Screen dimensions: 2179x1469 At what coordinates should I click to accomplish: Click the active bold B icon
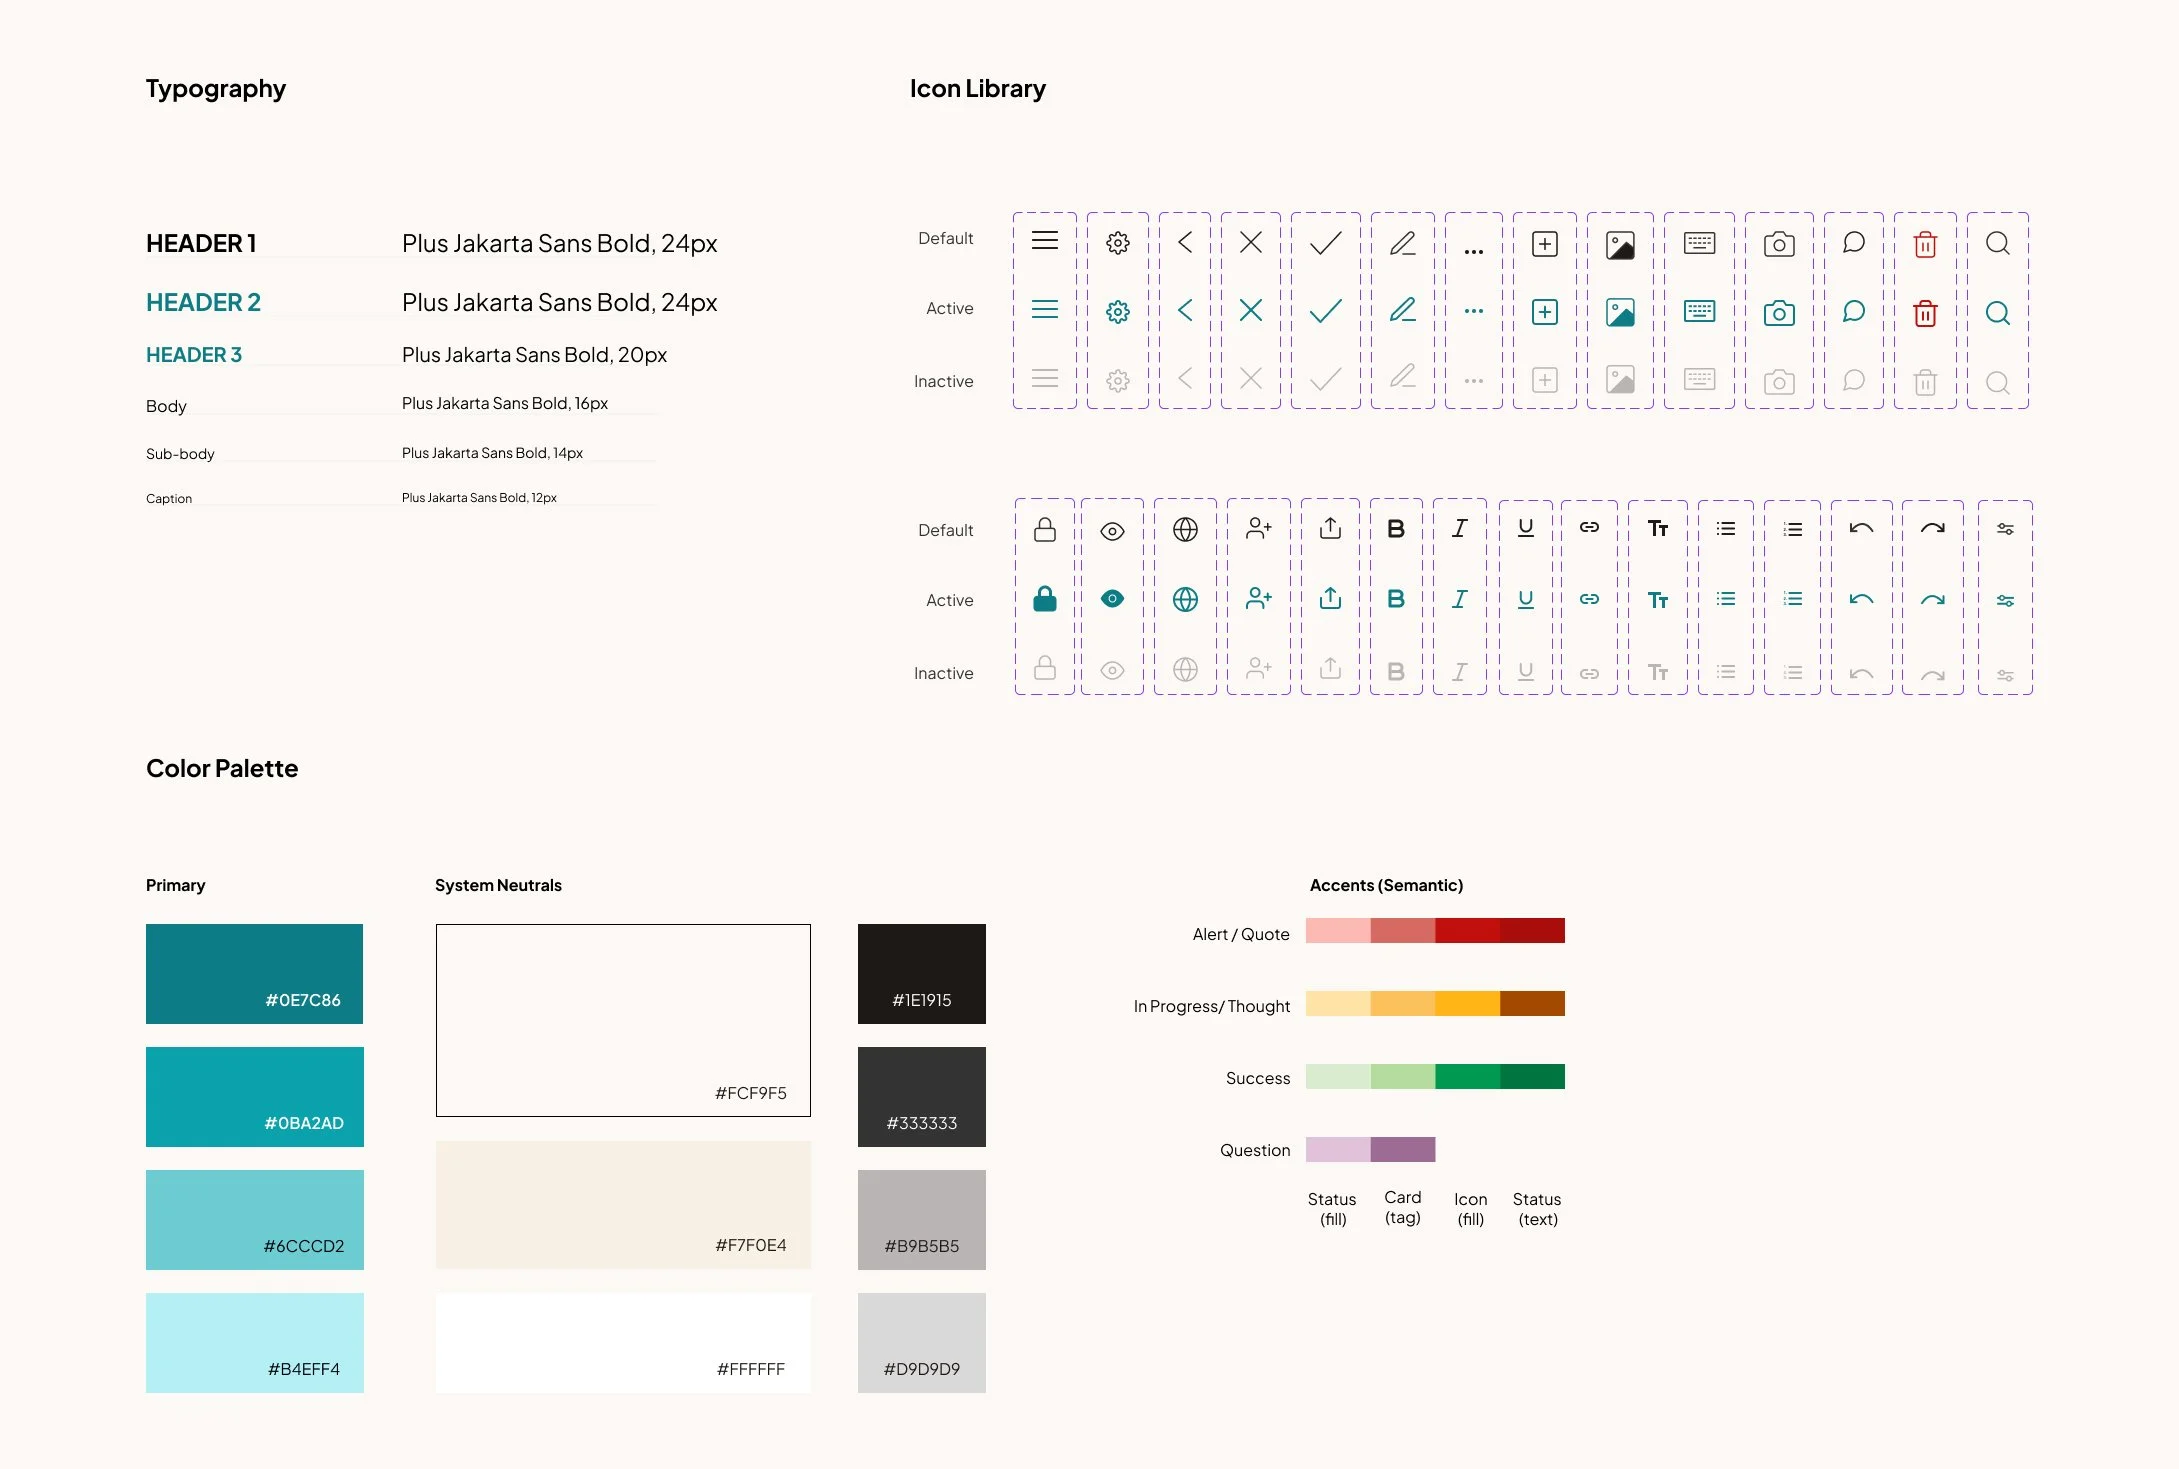[x=1396, y=599]
